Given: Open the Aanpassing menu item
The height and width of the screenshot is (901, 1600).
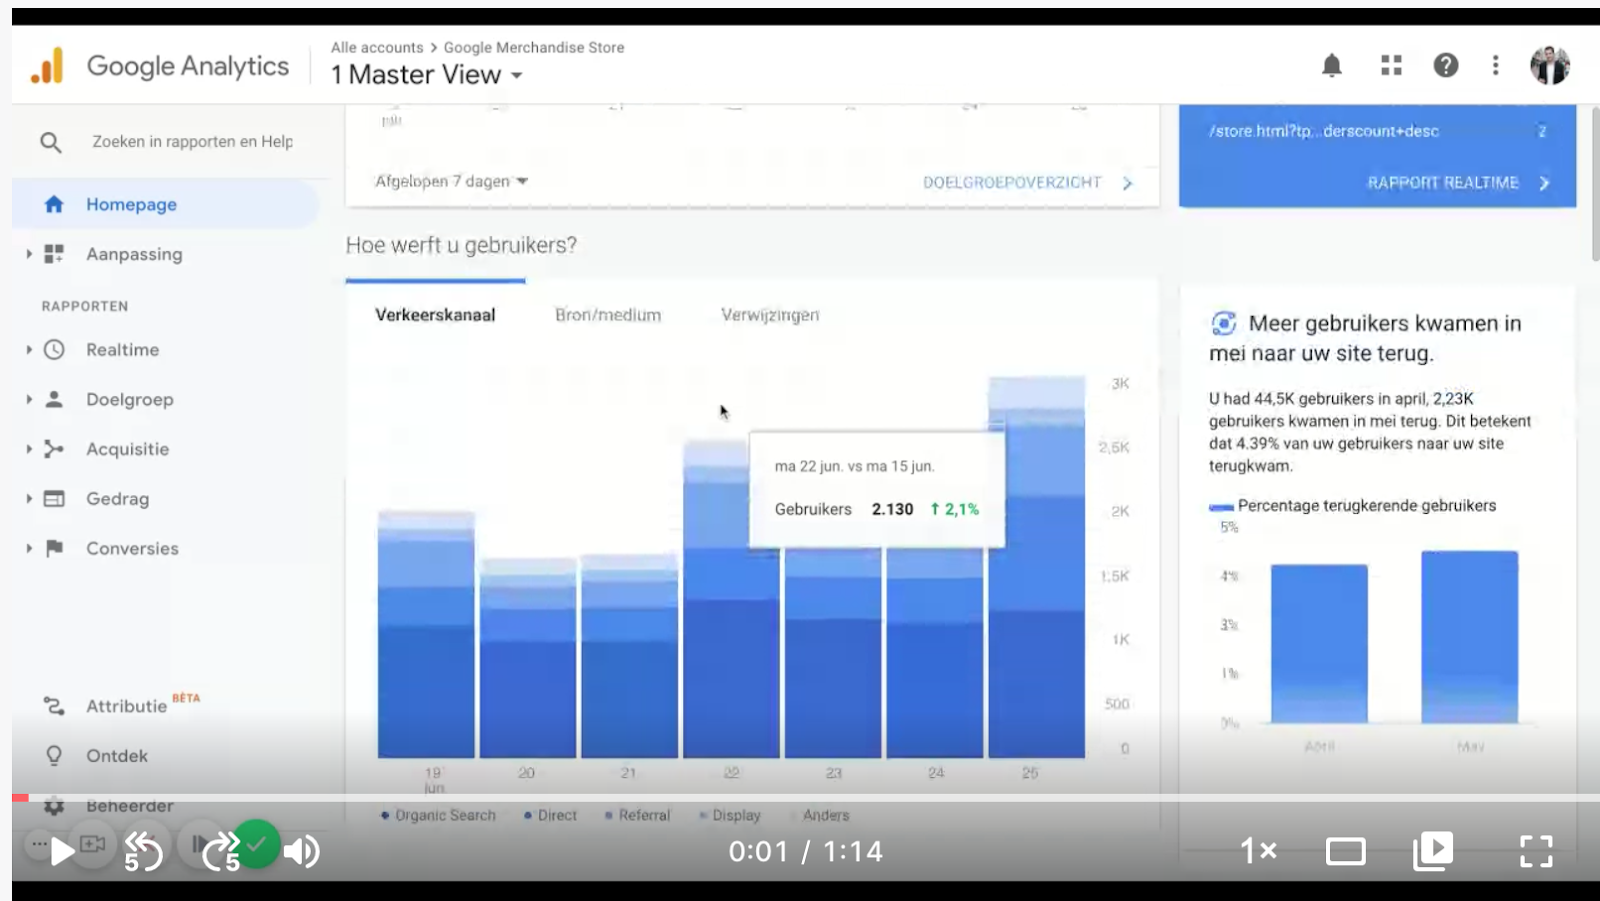Looking at the screenshot, I should [134, 254].
